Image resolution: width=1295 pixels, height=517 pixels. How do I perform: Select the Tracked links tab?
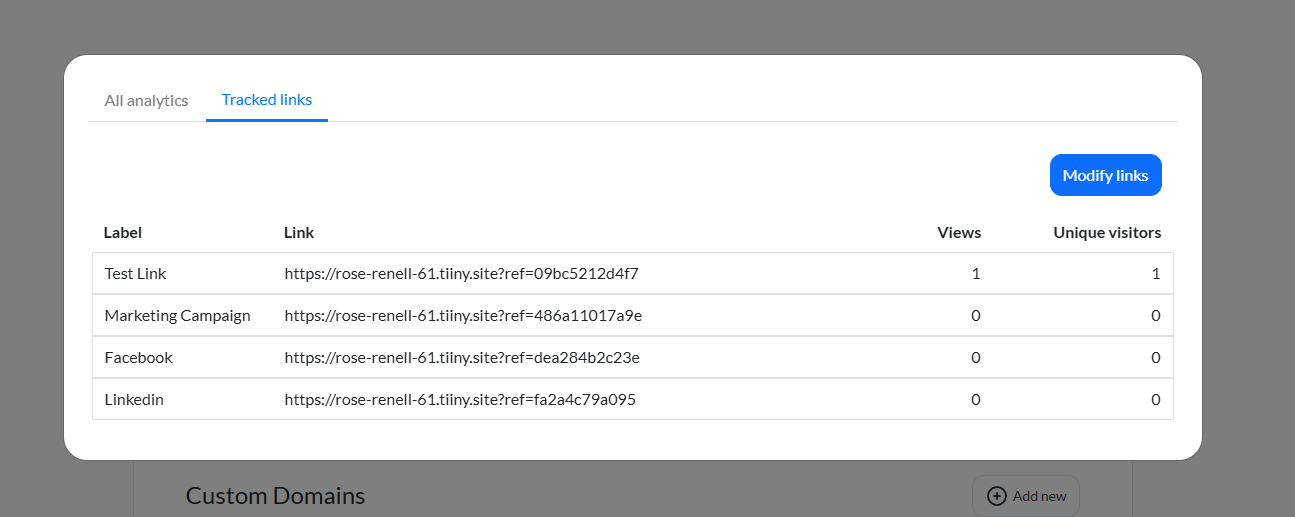[267, 100]
